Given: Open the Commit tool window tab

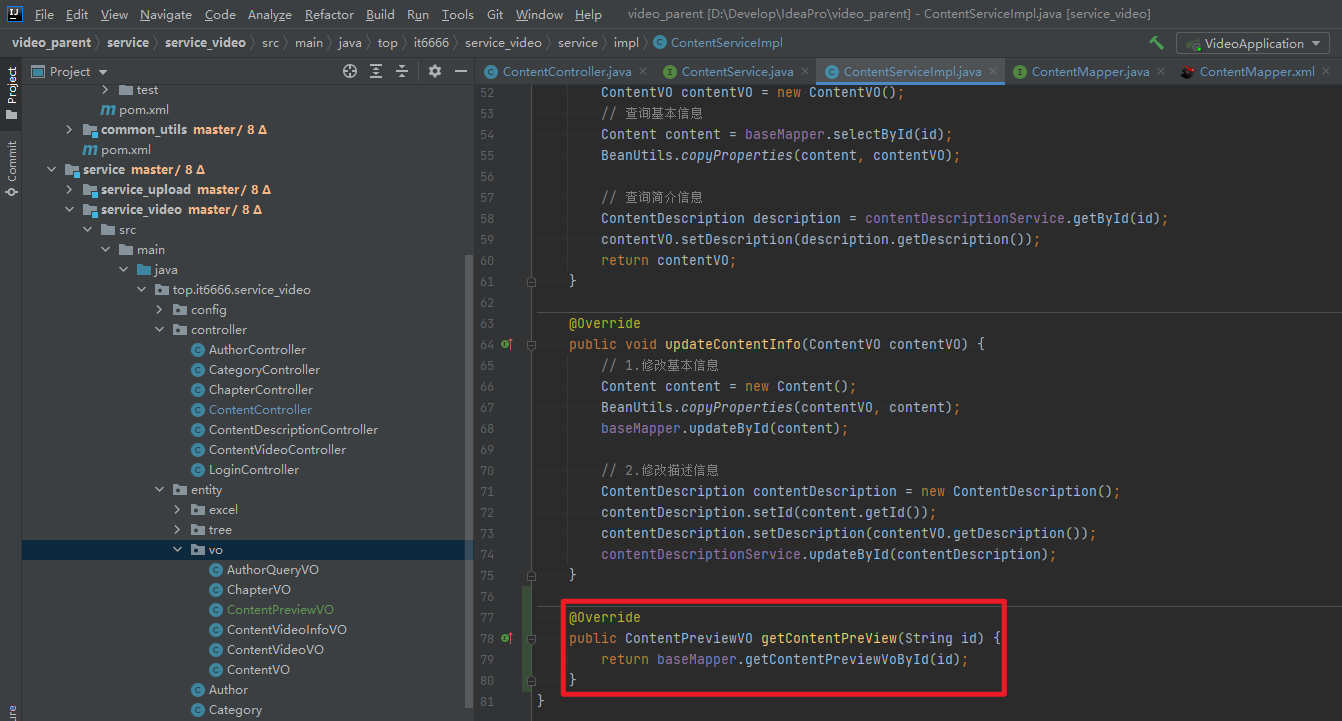Looking at the screenshot, I should pyautogui.click(x=11, y=168).
